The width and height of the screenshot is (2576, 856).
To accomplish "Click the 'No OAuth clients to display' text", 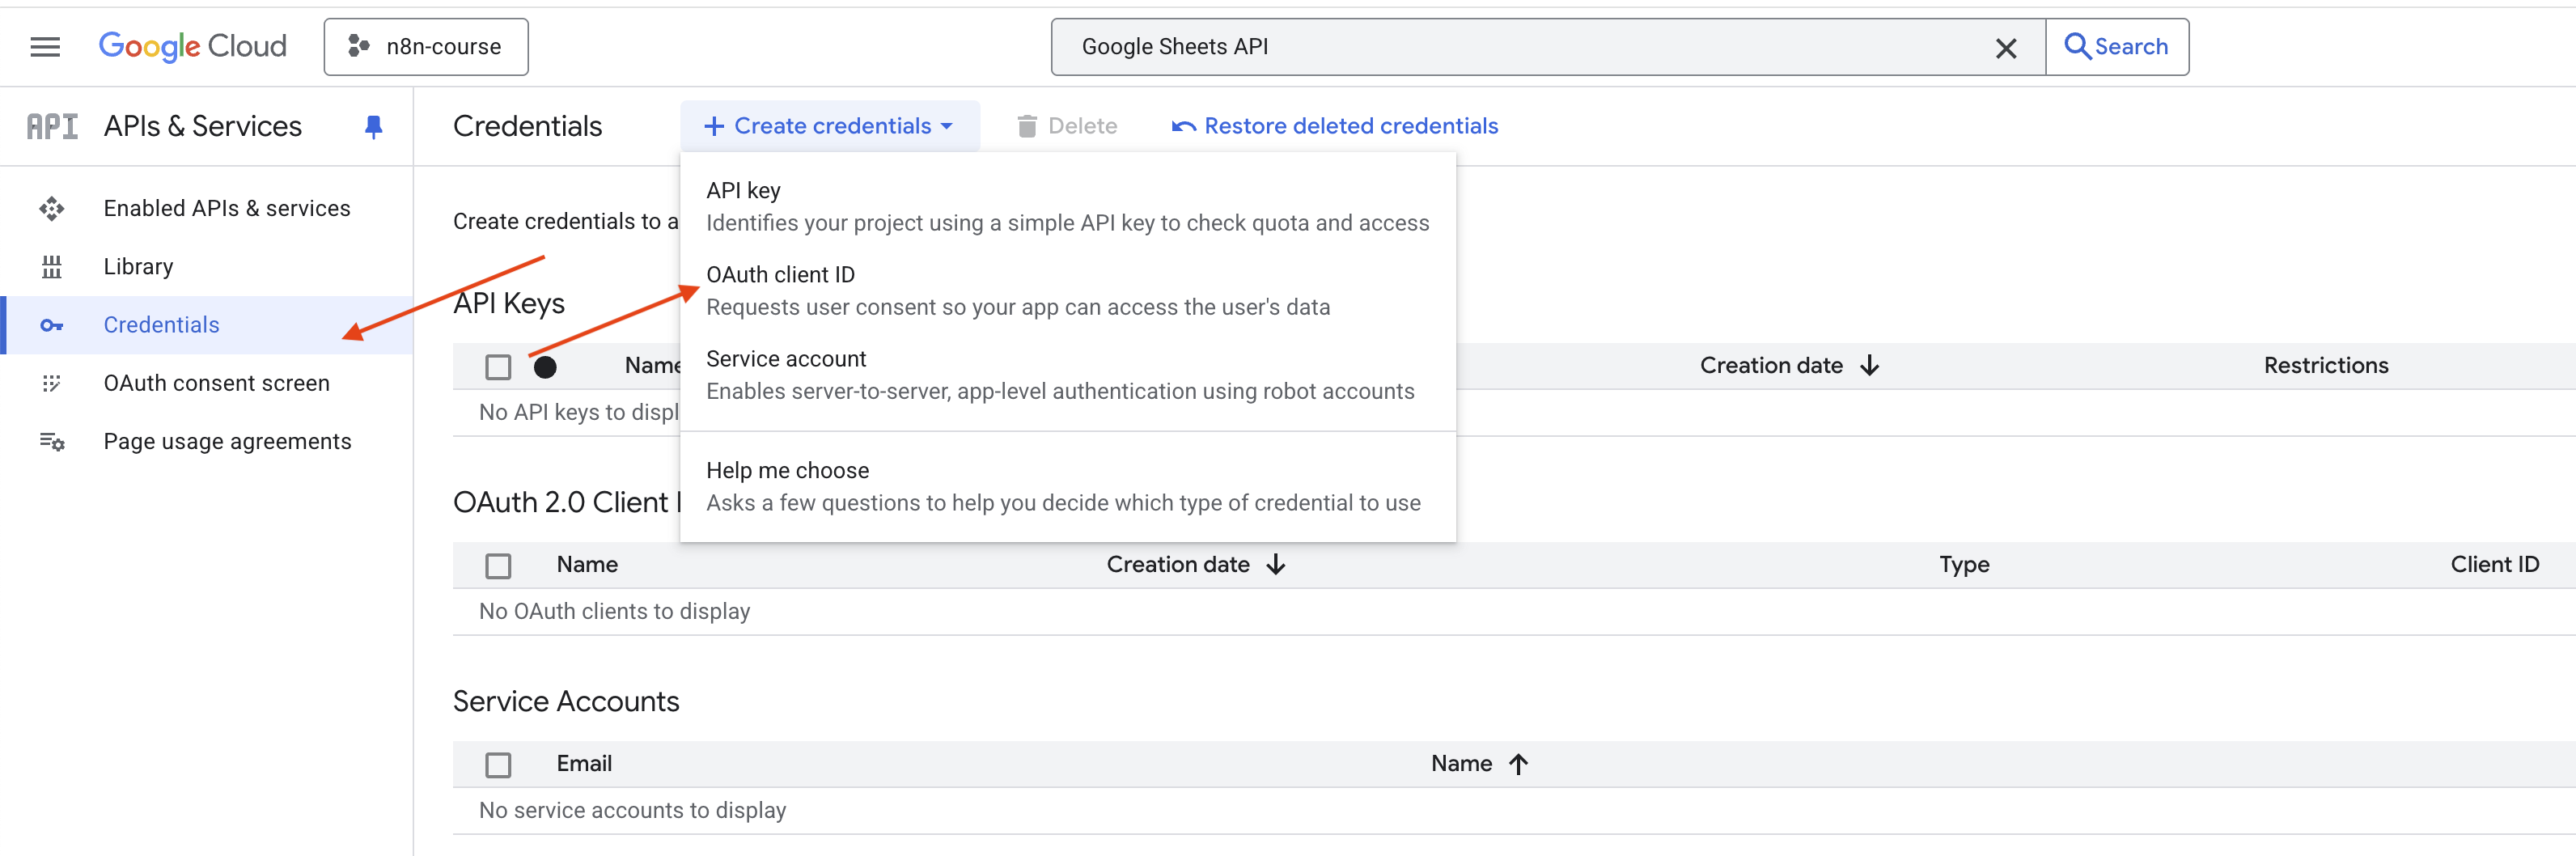I will point(614,611).
